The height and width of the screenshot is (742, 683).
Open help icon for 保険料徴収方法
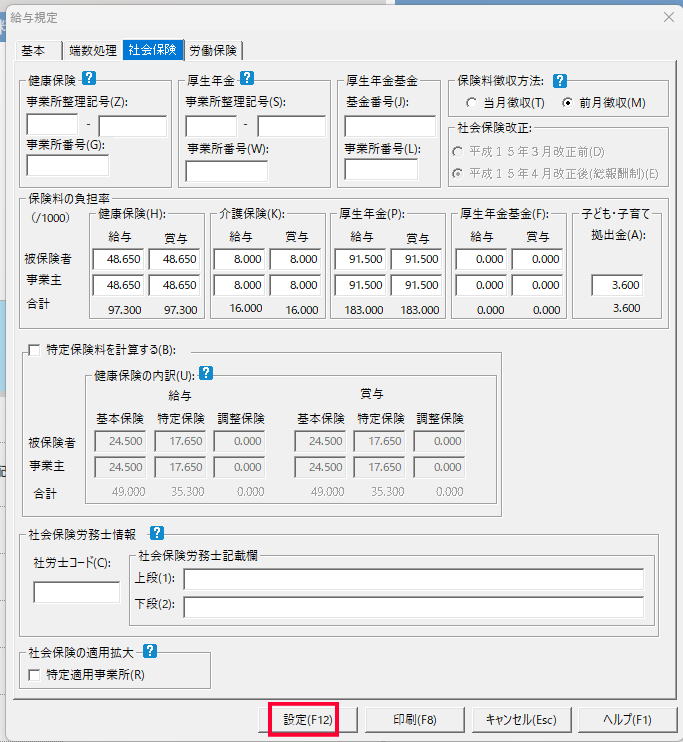(560, 80)
